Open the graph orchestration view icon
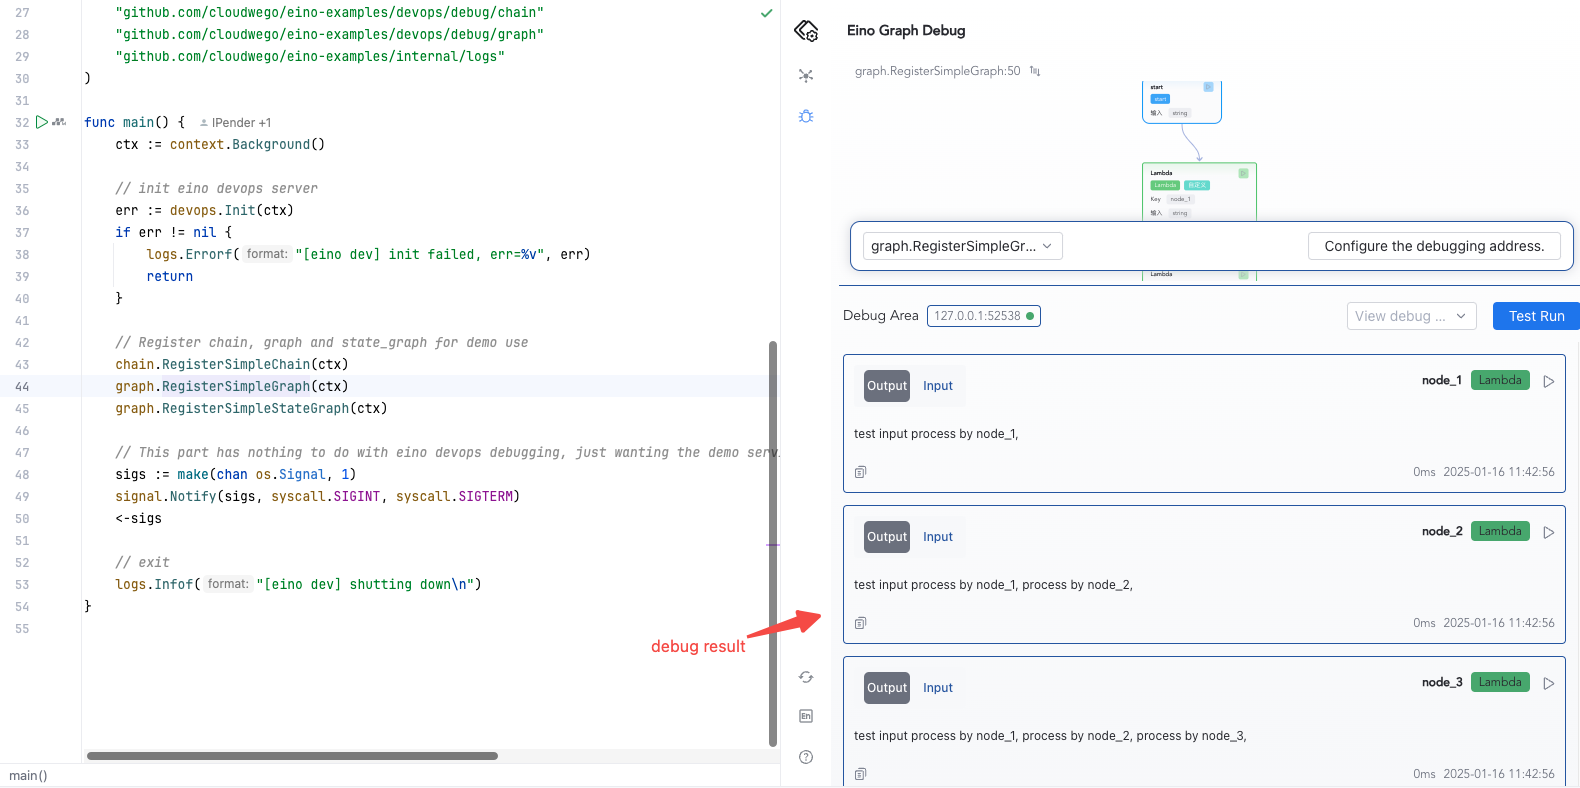 [x=806, y=76]
